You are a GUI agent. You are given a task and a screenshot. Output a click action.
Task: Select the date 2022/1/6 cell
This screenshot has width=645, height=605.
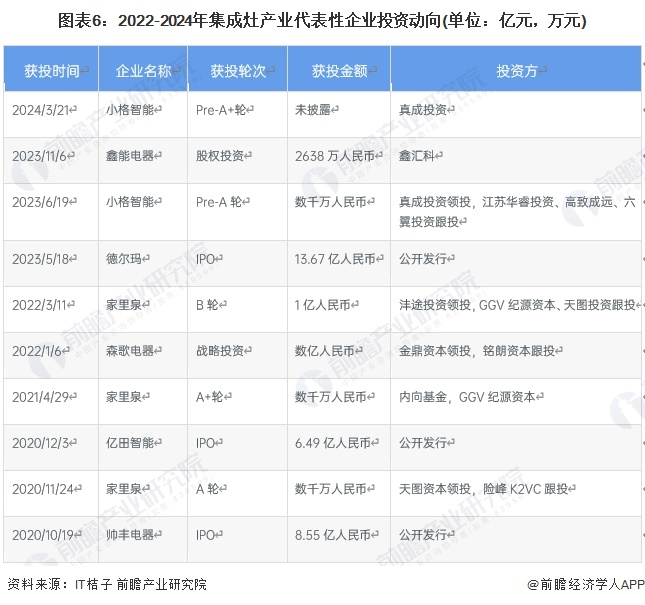[51, 356]
